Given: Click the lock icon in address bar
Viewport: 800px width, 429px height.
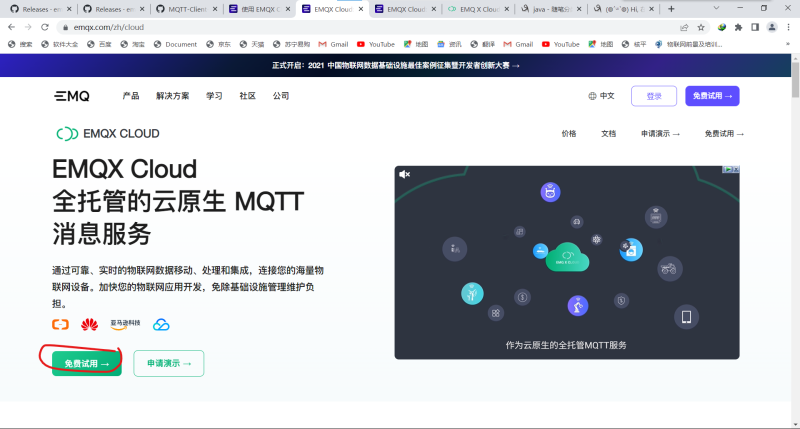Looking at the screenshot, I should pyautogui.click(x=65, y=27).
